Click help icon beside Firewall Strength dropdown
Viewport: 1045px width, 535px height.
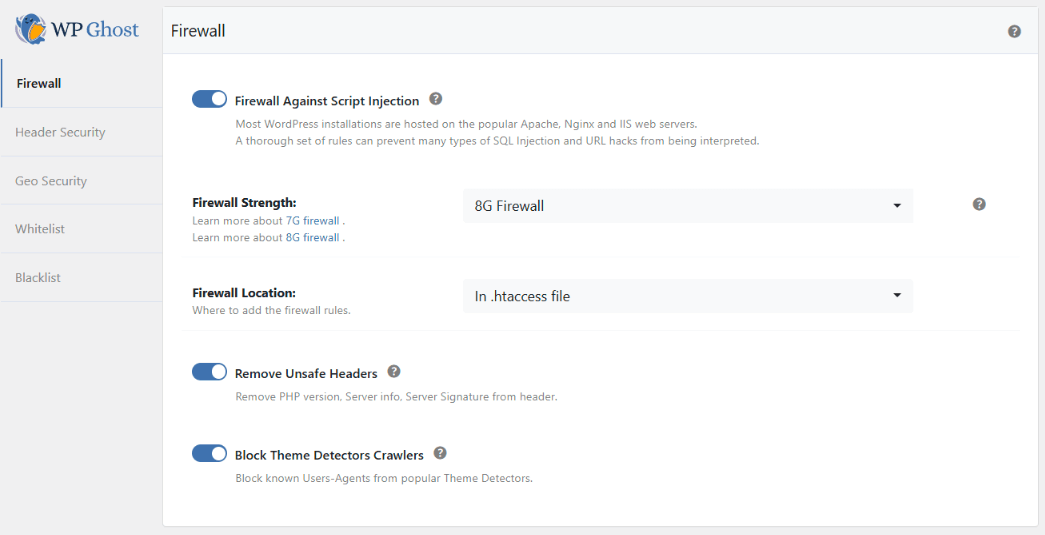(x=979, y=204)
